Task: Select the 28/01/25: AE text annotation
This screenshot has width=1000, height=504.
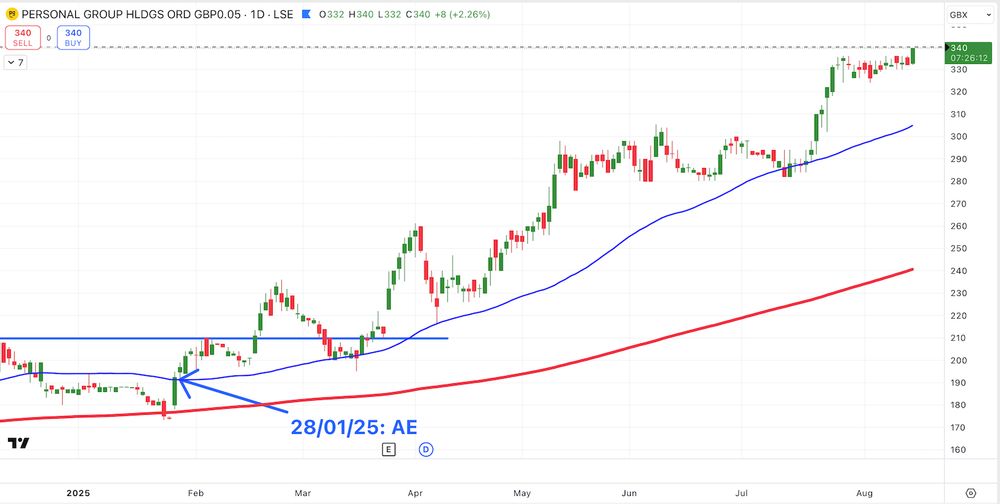Action: click(x=354, y=426)
